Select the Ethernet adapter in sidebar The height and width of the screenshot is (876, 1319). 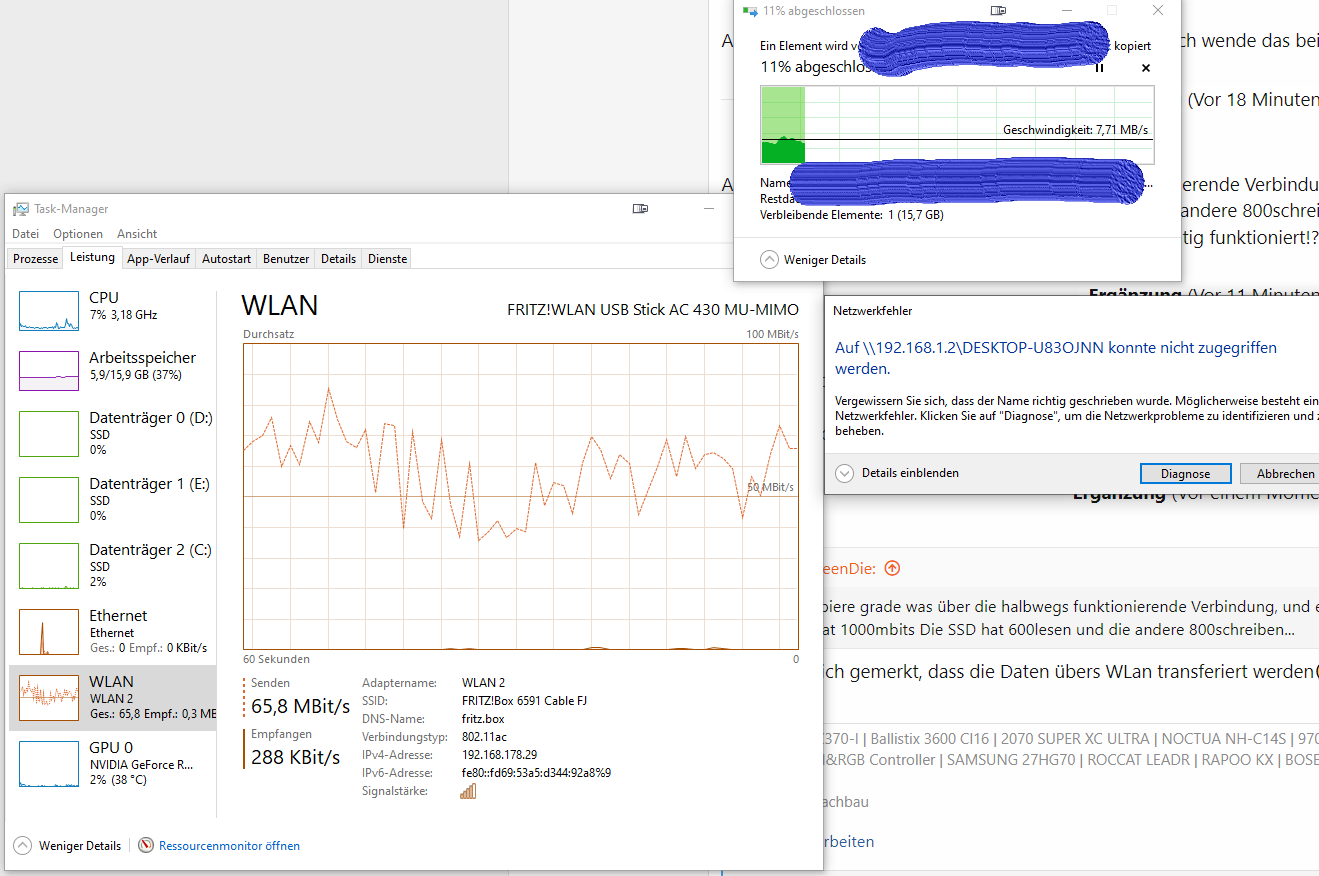click(113, 630)
